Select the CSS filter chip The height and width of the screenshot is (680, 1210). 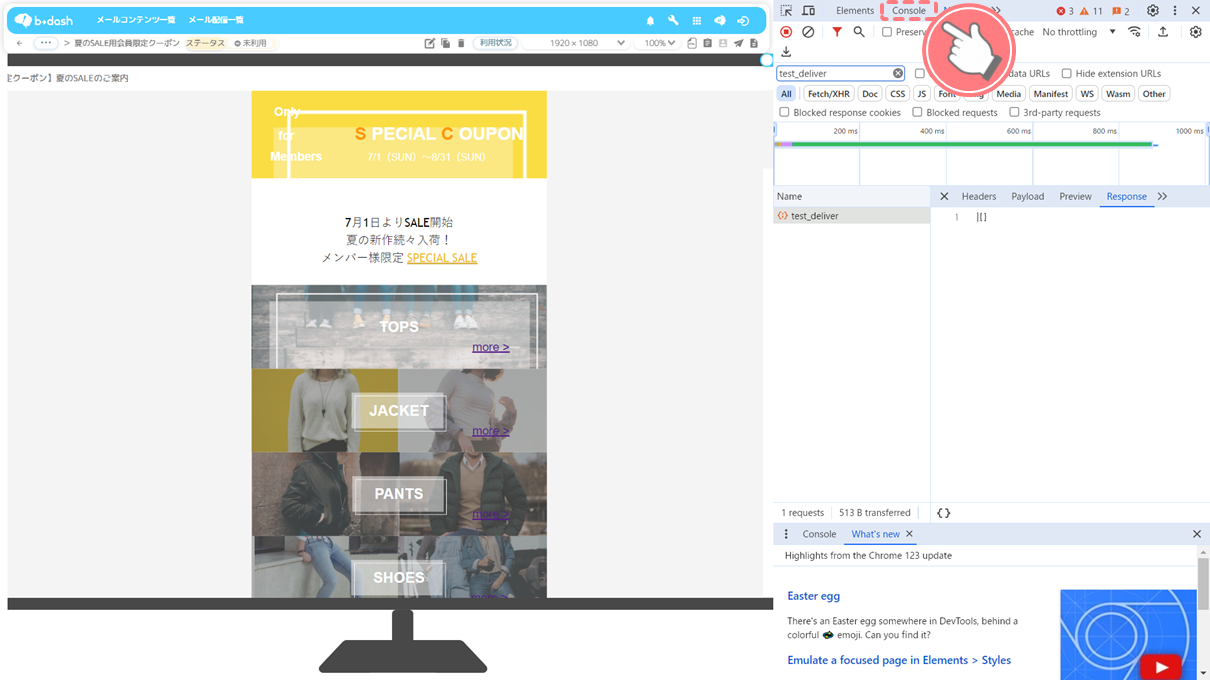pos(898,94)
